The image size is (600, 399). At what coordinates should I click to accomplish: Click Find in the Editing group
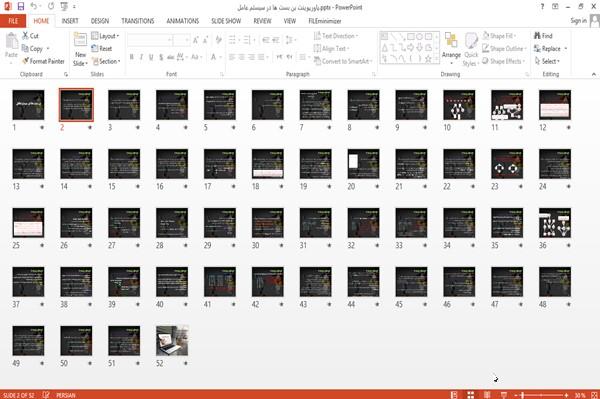click(x=543, y=36)
